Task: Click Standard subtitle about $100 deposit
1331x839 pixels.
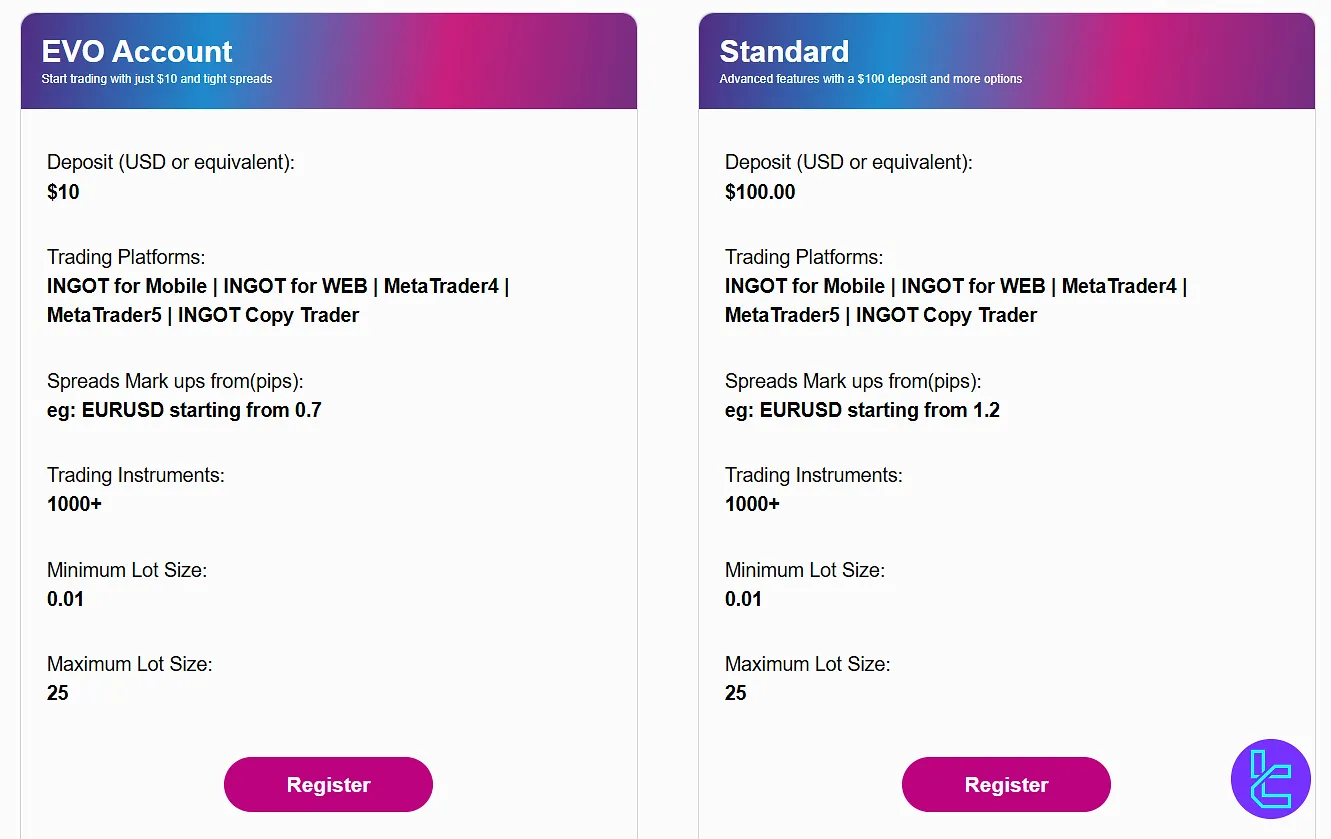Action: tap(871, 79)
